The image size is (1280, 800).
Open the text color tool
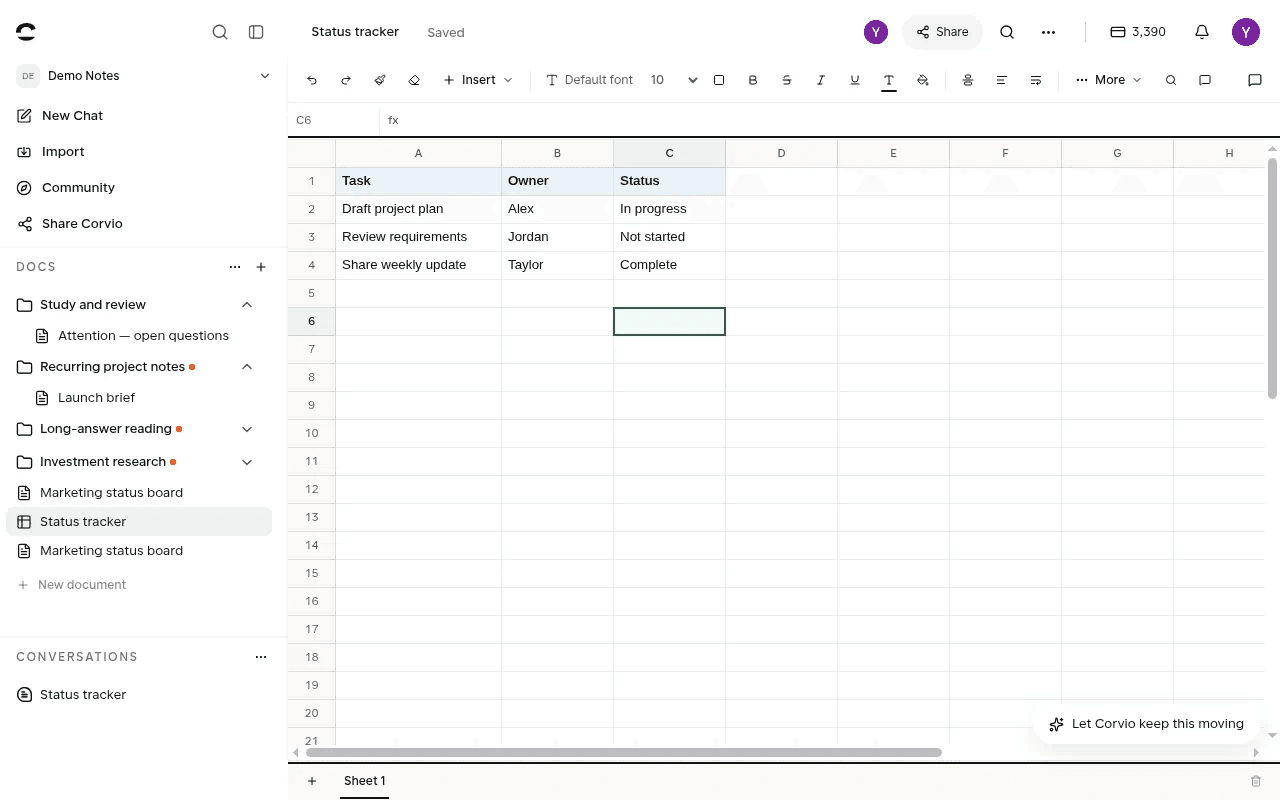click(888, 80)
